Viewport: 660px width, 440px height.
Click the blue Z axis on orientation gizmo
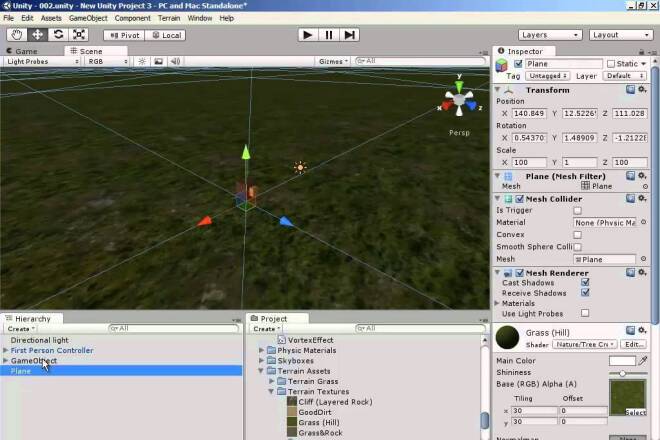point(471,105)
